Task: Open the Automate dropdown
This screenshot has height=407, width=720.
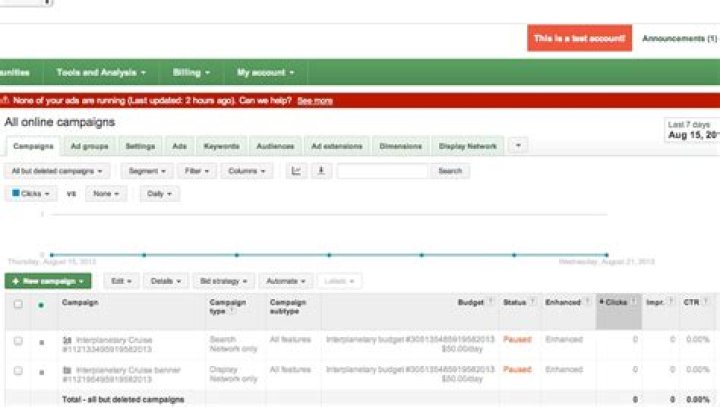Action: (286, 281)
